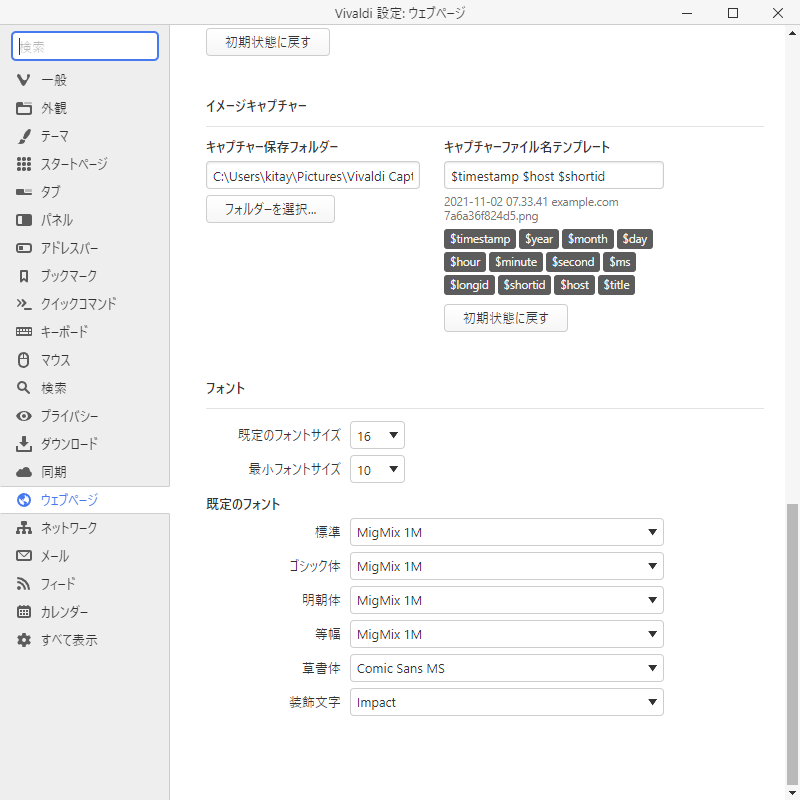Viewport: 800px width, 800px height.
Task: Insert the $ms token
Action: click(x=619, y=262)
